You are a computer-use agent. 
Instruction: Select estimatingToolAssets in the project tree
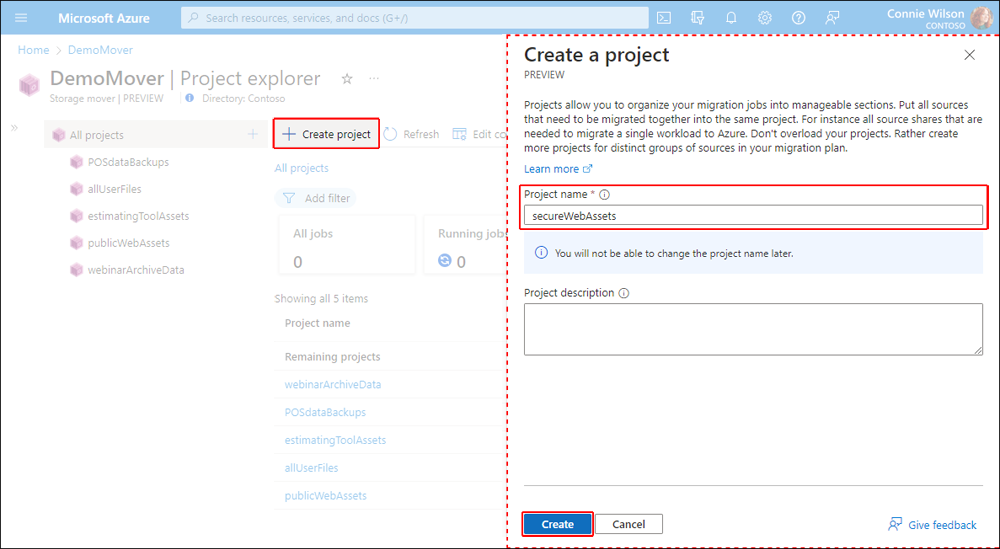138,216
